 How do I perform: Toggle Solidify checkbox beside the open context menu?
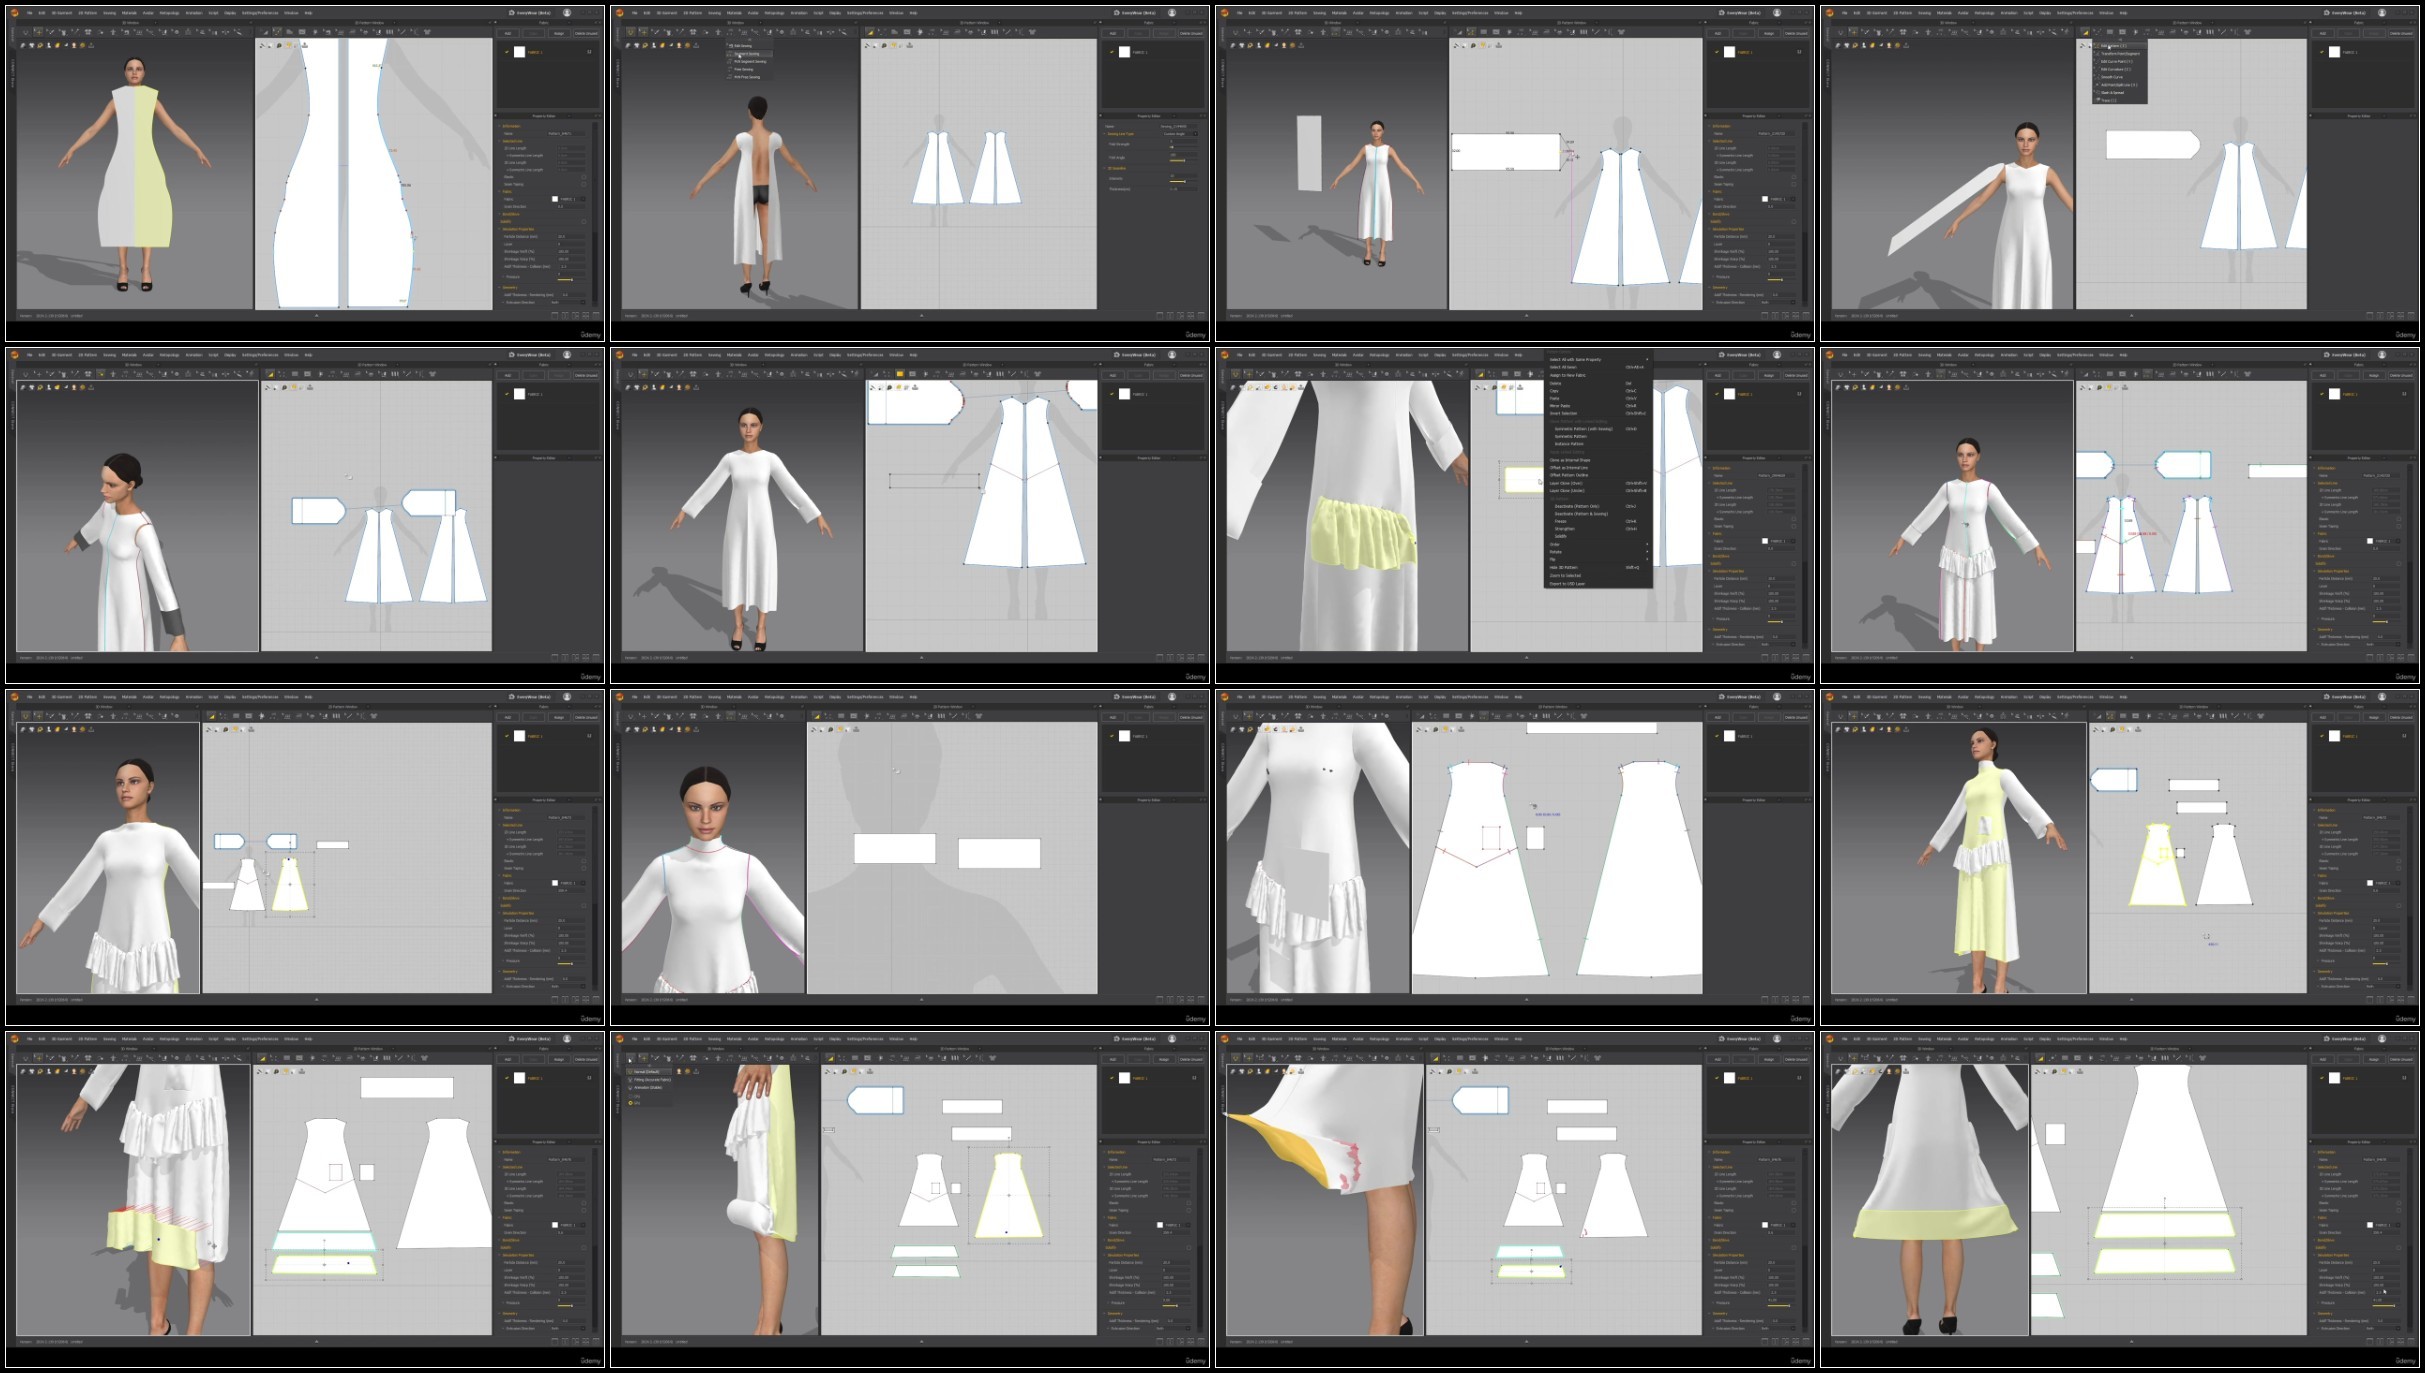click(1561, 536)
